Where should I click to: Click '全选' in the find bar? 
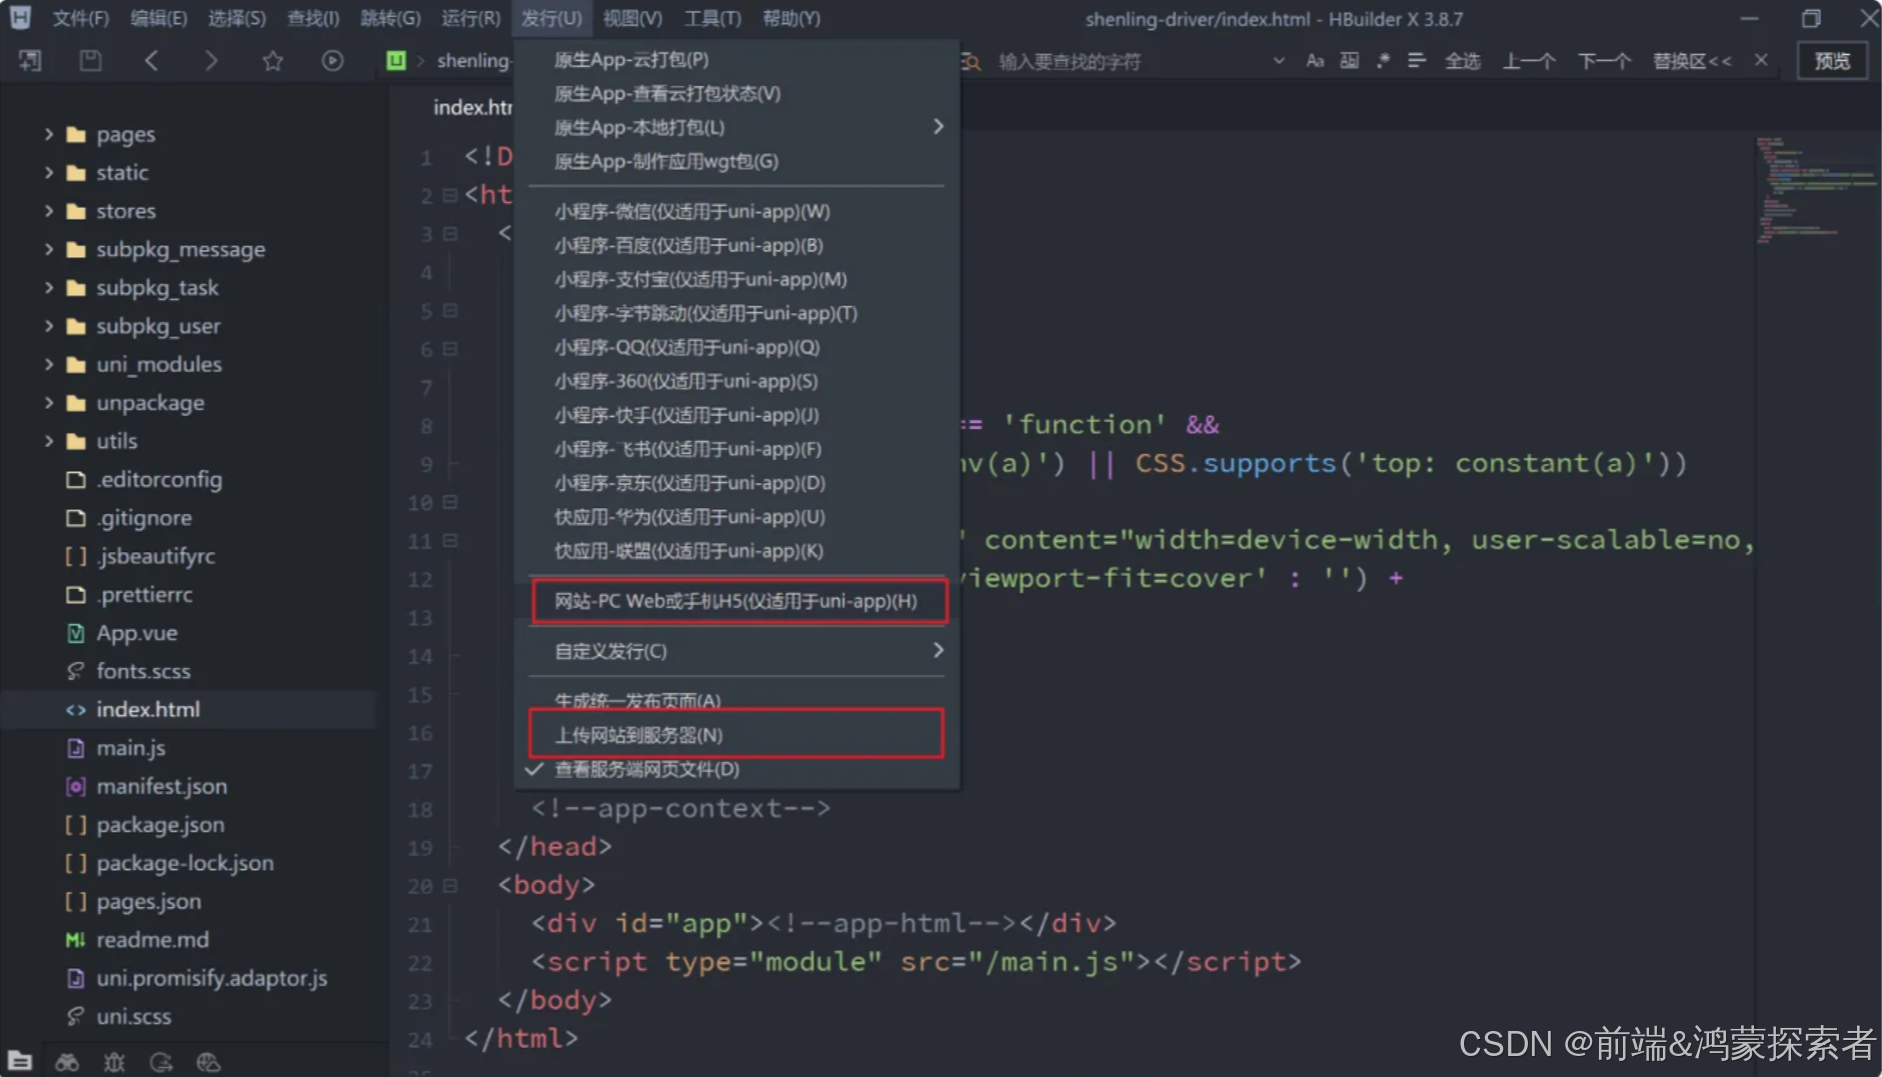1462,61
